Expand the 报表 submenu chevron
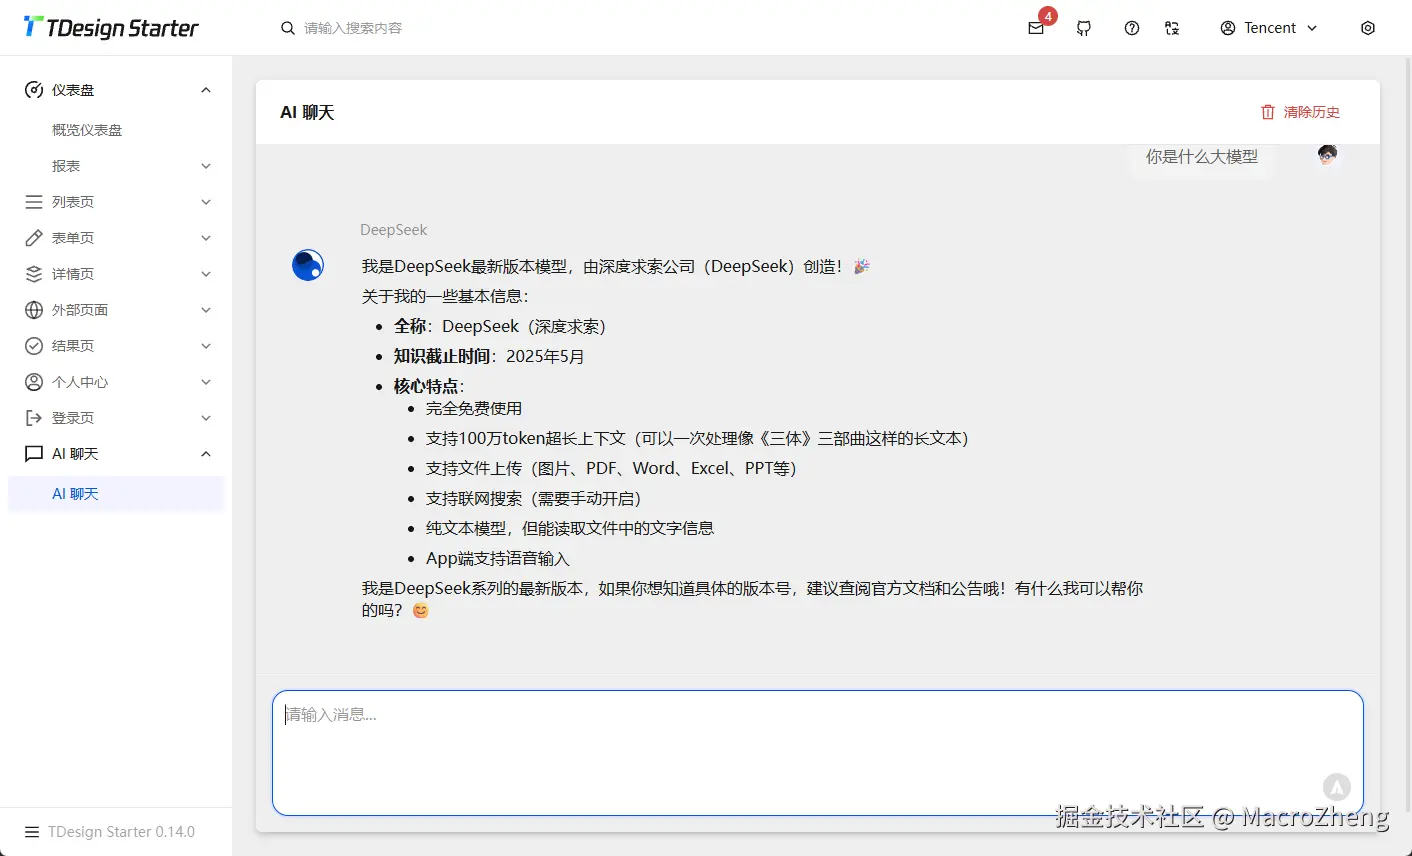The width and height of the screenshot is (1412, 856). click(206, 166)
